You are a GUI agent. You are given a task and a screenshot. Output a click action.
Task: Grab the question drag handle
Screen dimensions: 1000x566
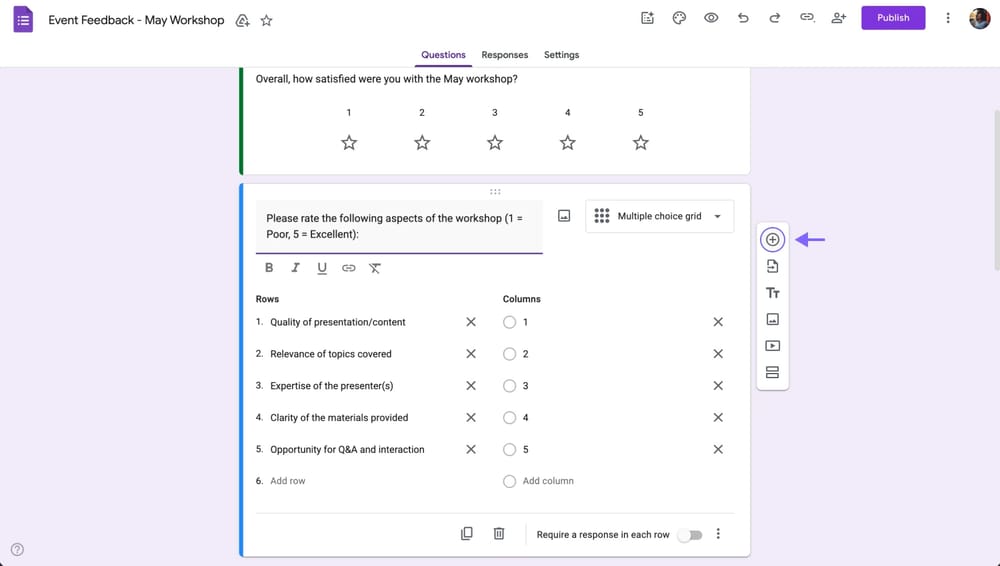click(495, 191)
